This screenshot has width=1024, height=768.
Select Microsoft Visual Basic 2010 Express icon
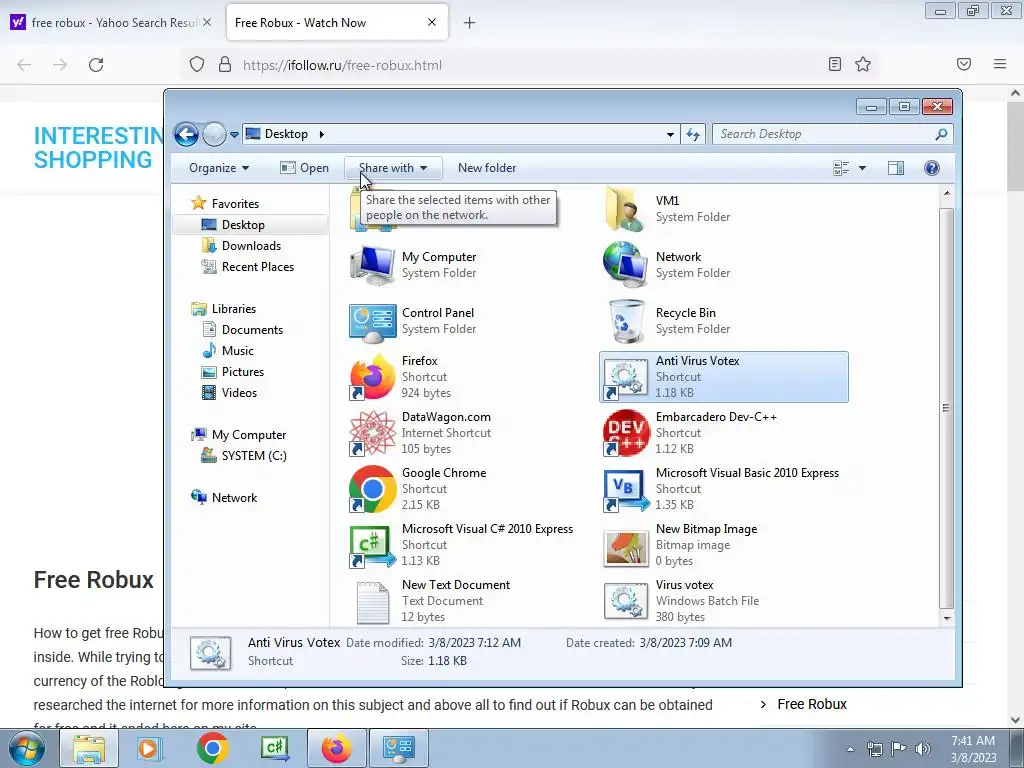(x=626, y=490)
